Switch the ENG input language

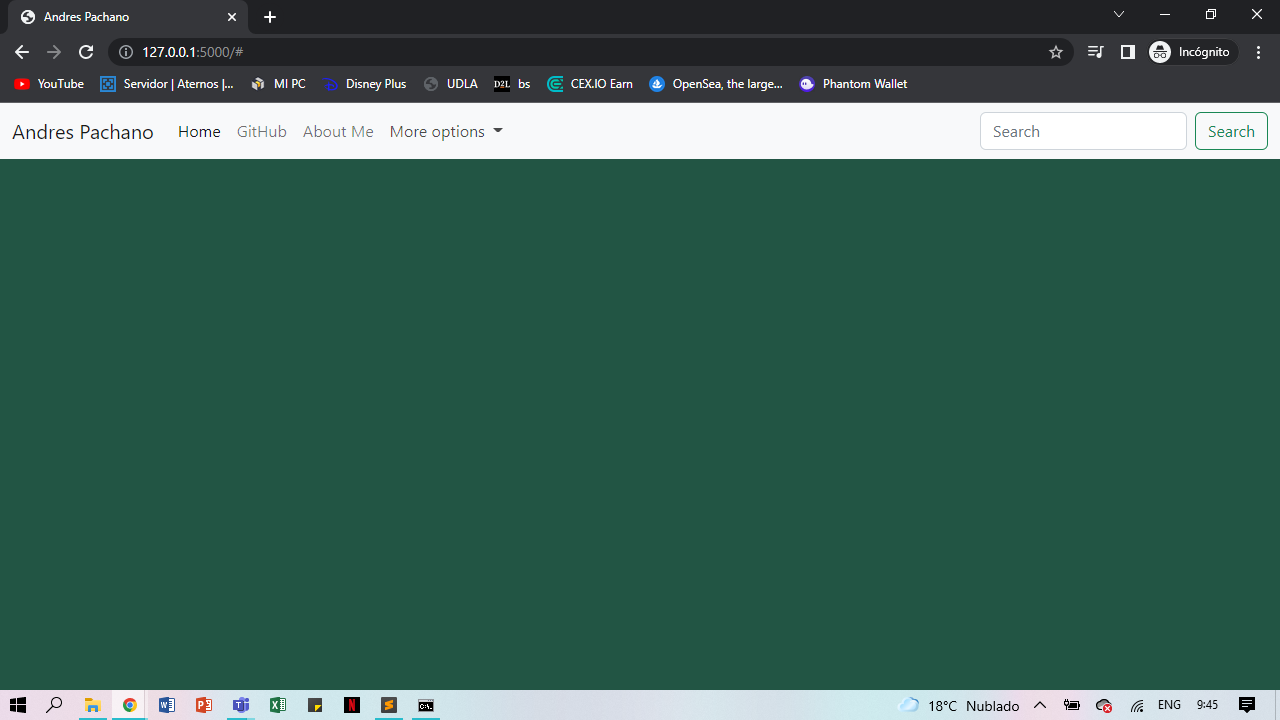[x=1169, y=705]
